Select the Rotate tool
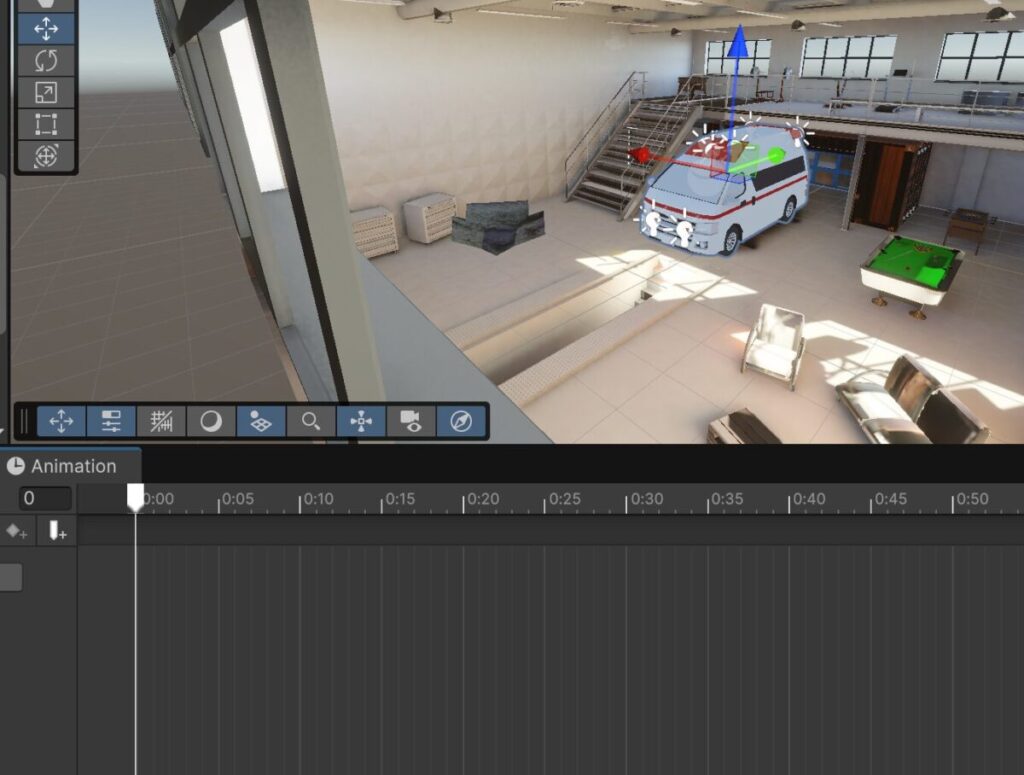This screenshot has width=1024, height=775. tap(46, 60)
